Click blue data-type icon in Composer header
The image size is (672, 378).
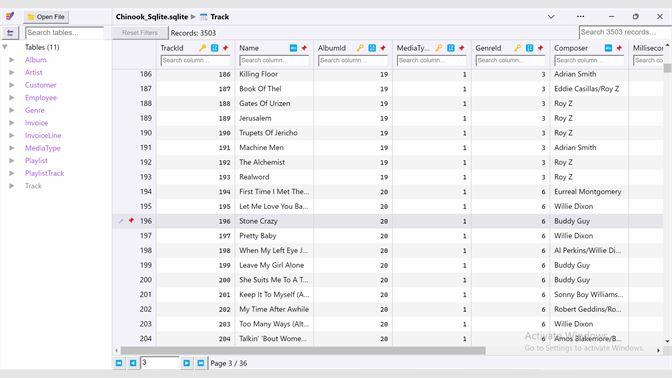click(x=608, y=48)
